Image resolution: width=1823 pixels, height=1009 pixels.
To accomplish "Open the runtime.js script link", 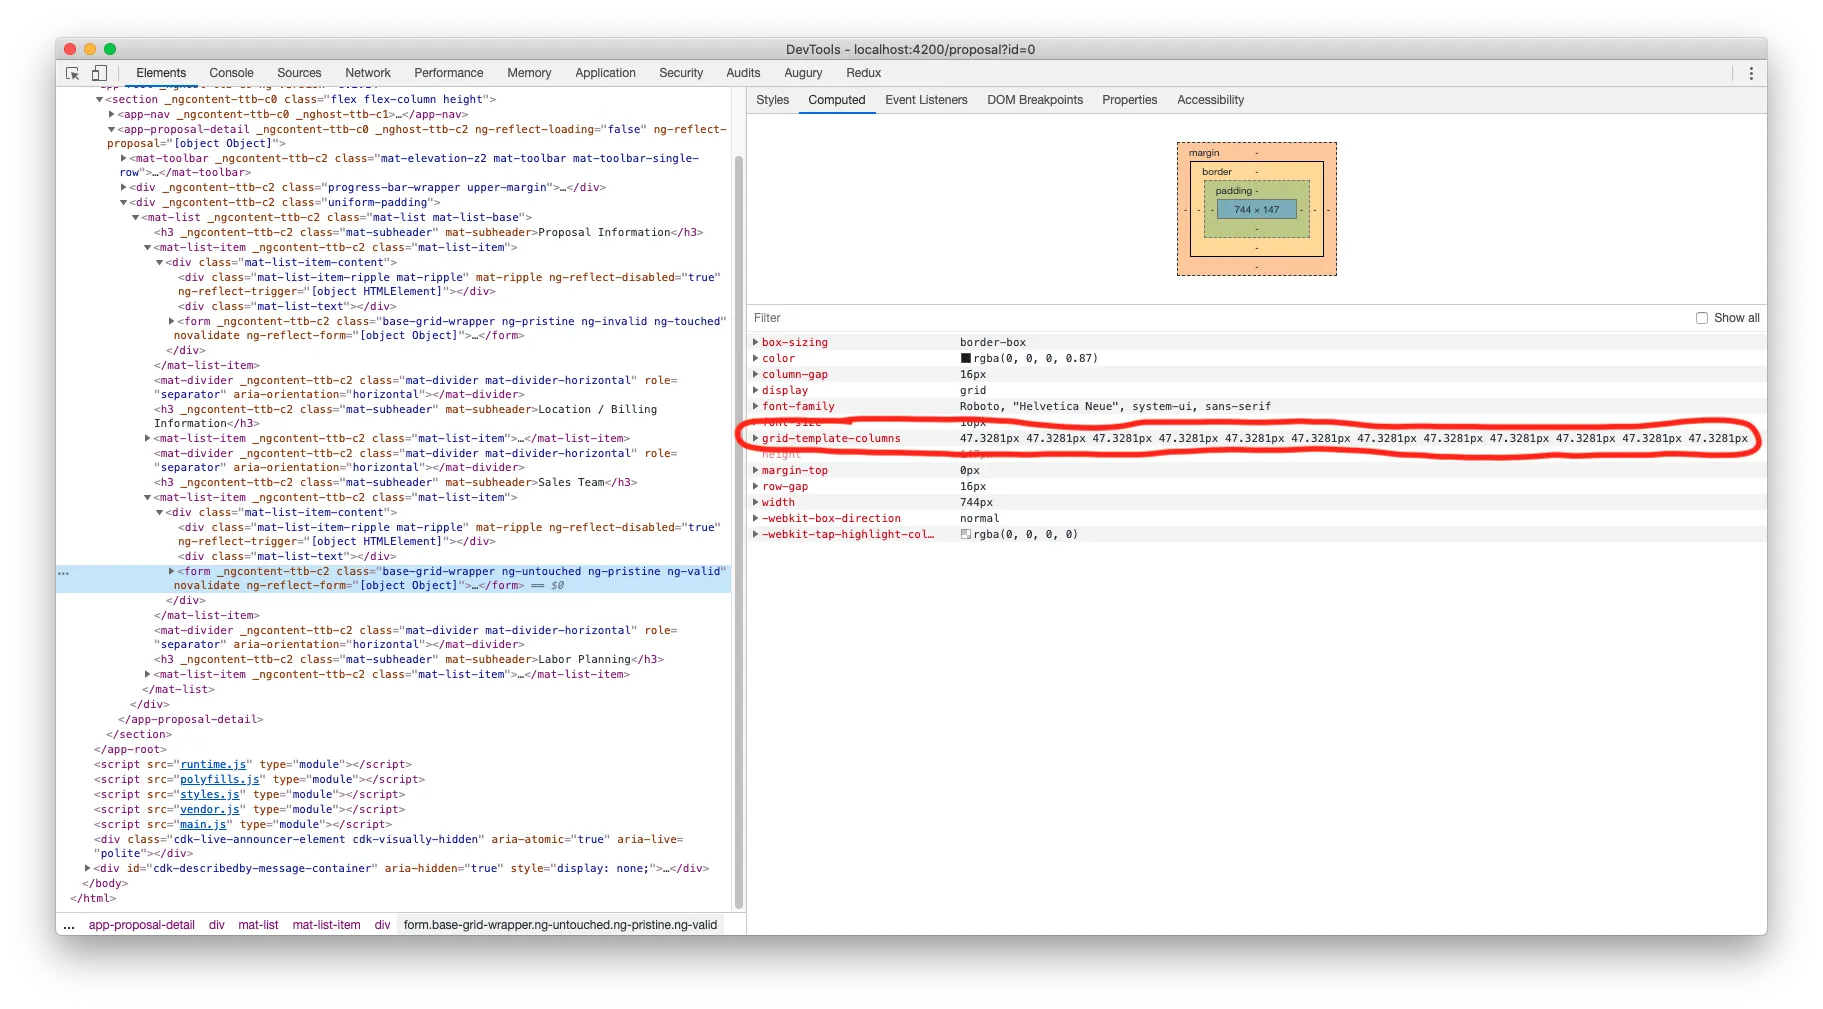I will (x=213, y=765).
